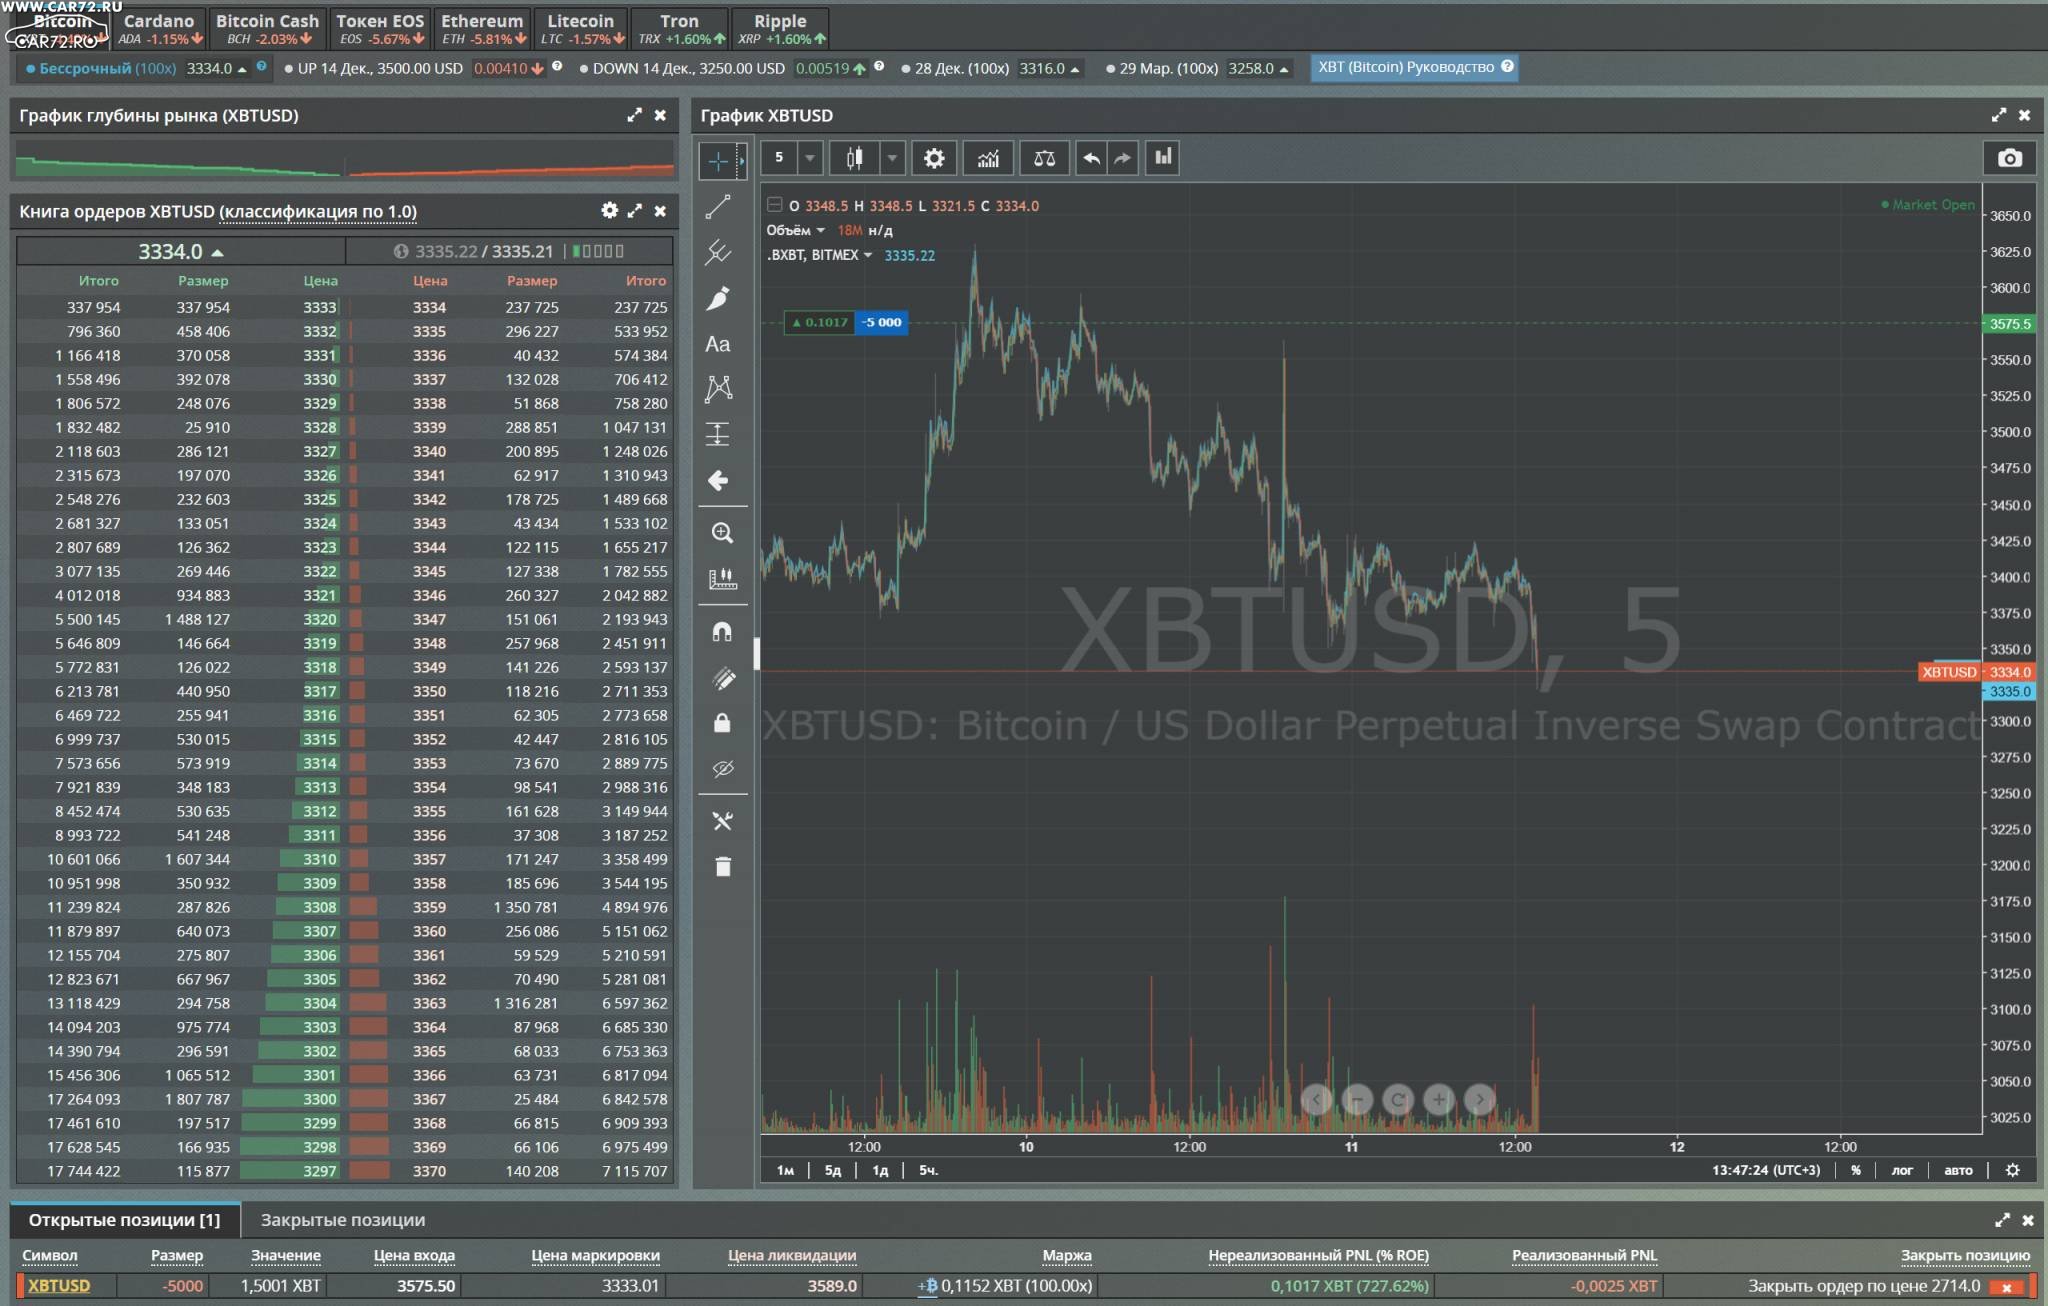The image size is (2048, 1306).
Task: Toggle logarithmic scale (лог)
Action: (1902, 1170)
